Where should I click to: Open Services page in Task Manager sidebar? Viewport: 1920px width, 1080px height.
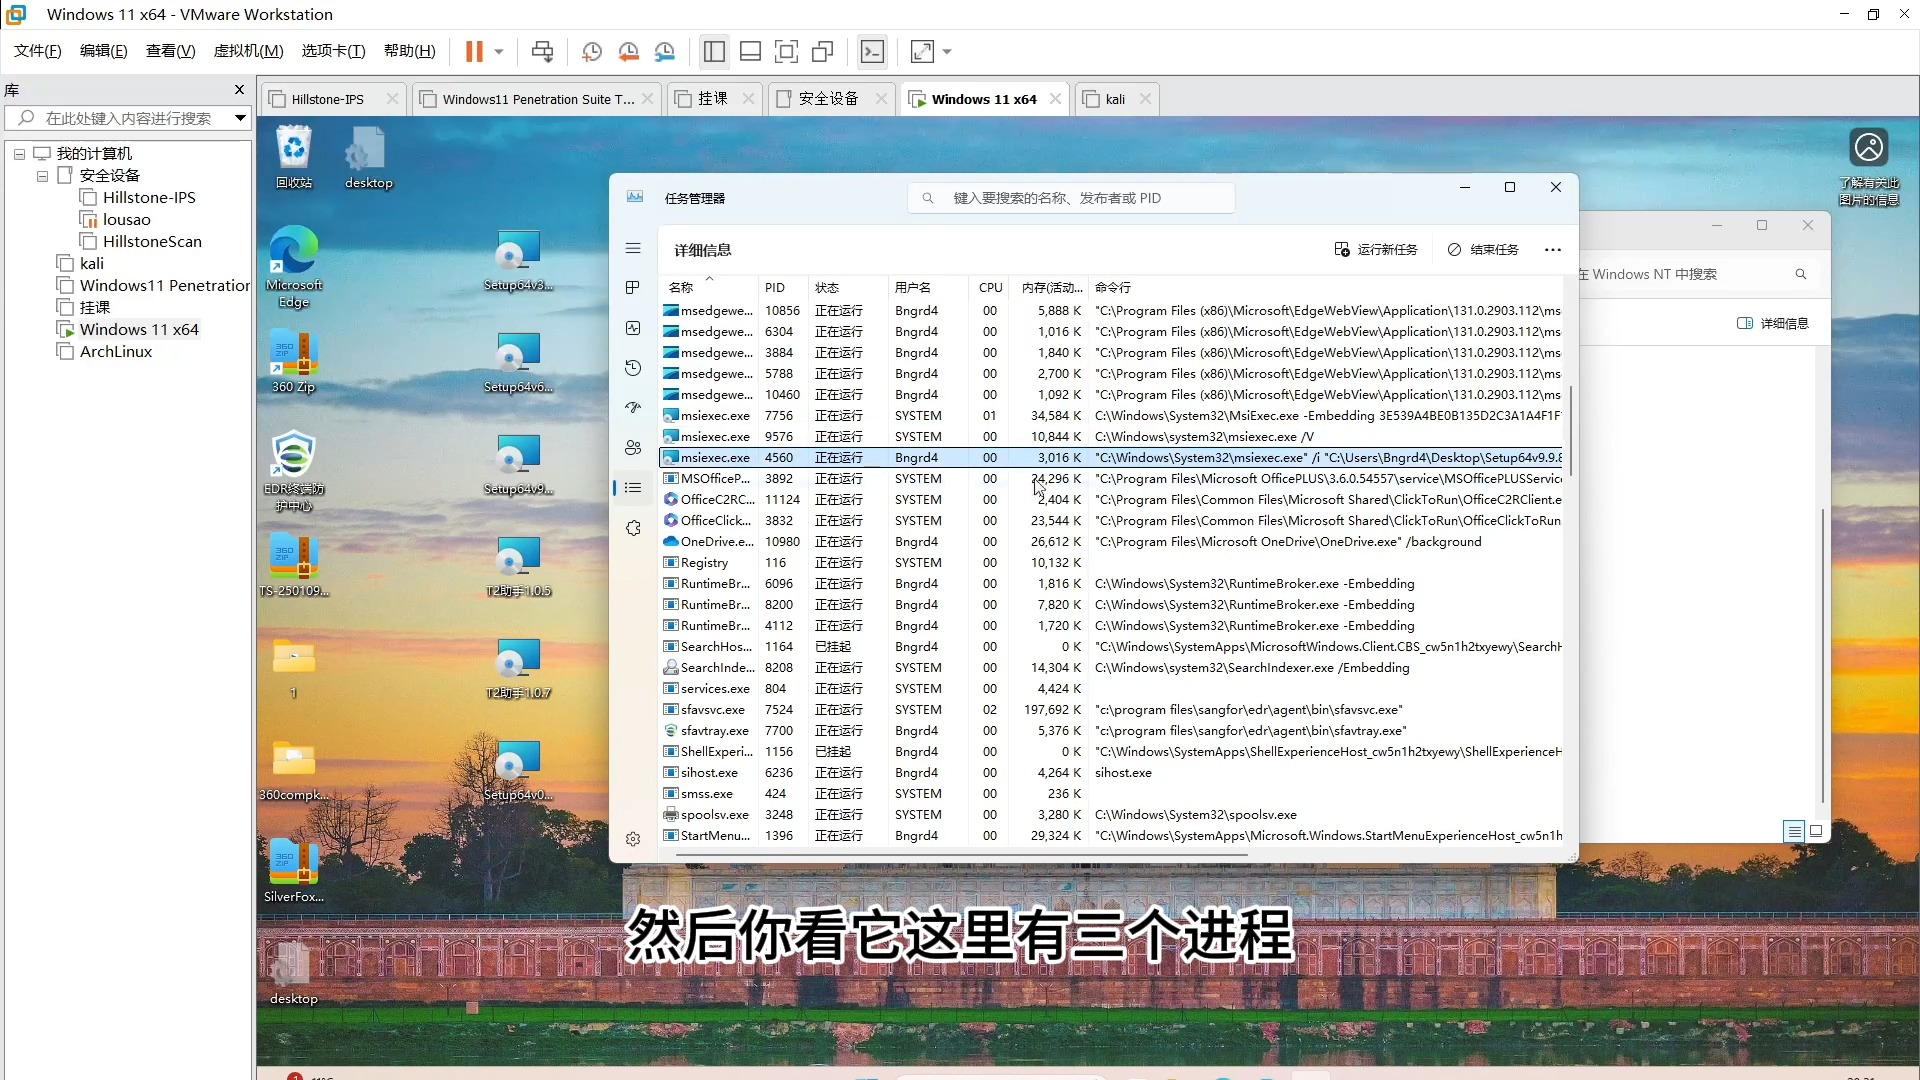[633, 528]
